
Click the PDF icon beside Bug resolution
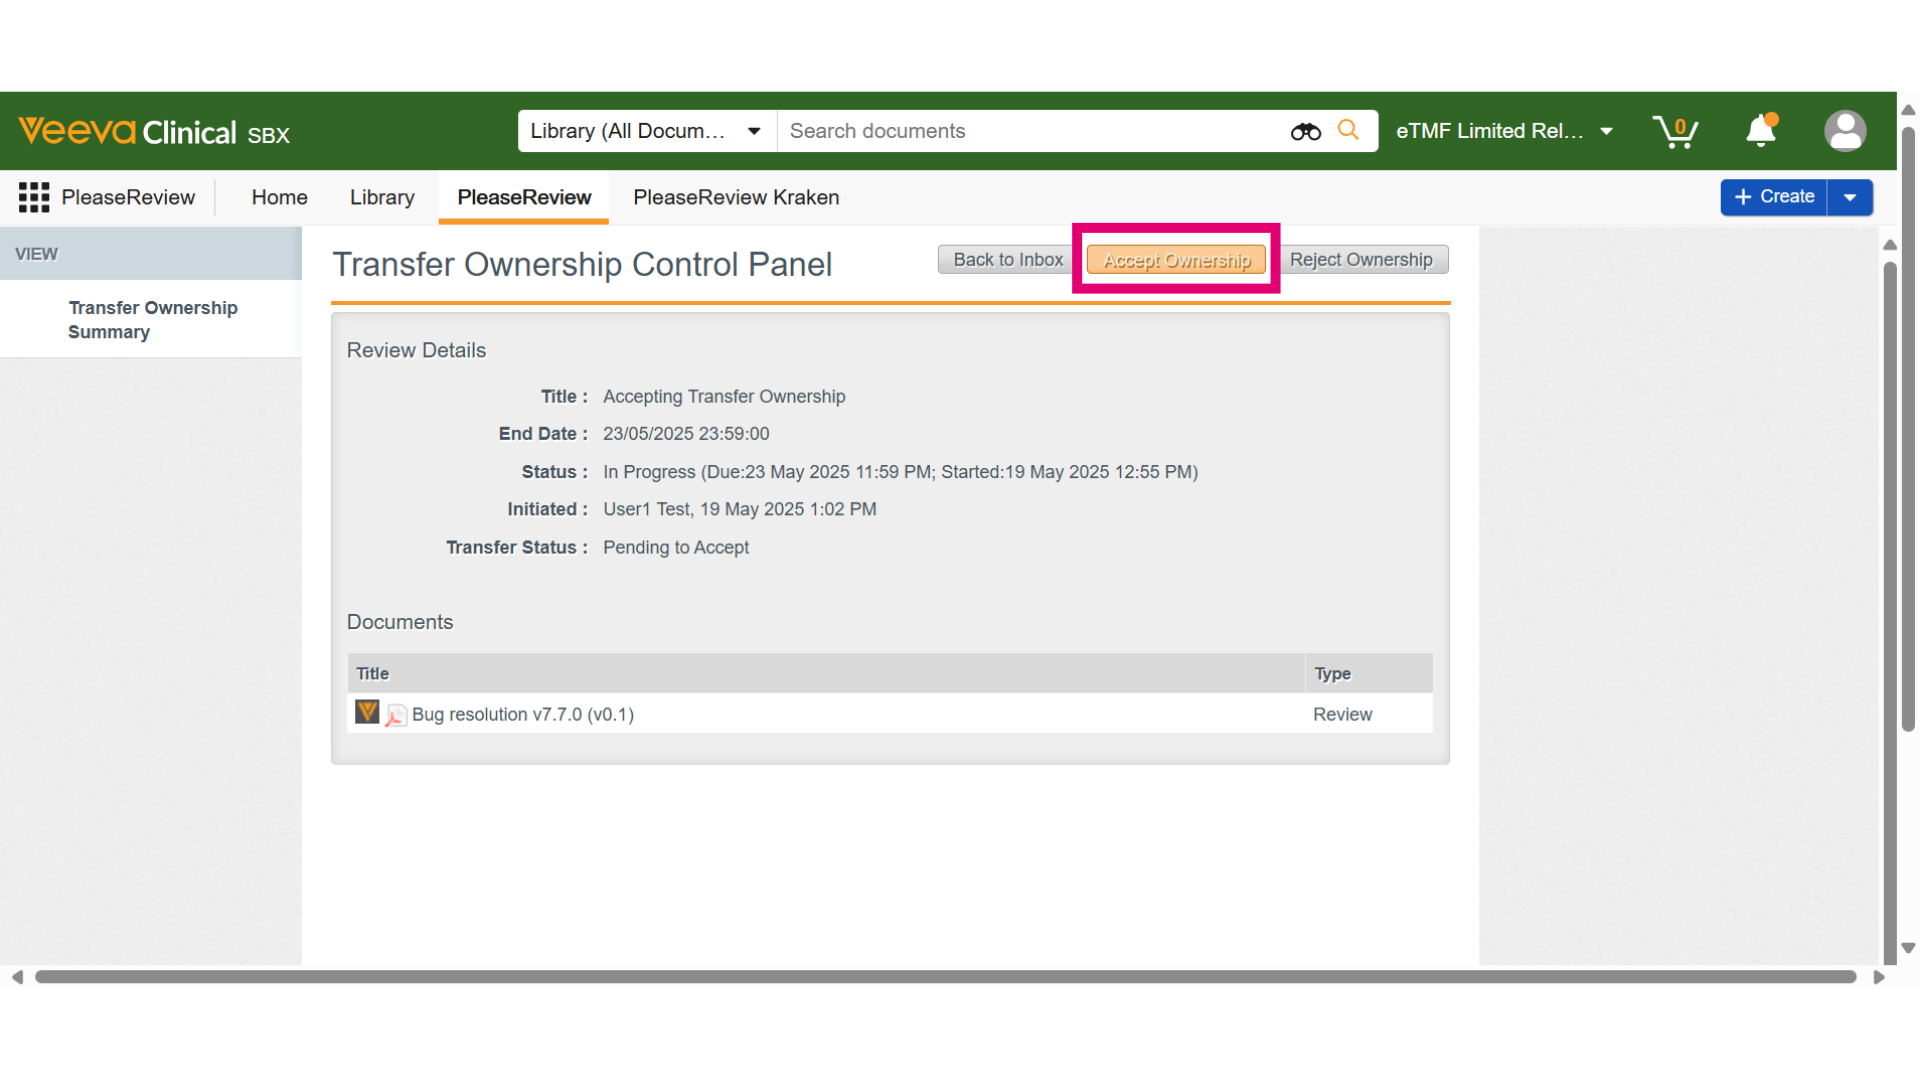pos(396,715)
